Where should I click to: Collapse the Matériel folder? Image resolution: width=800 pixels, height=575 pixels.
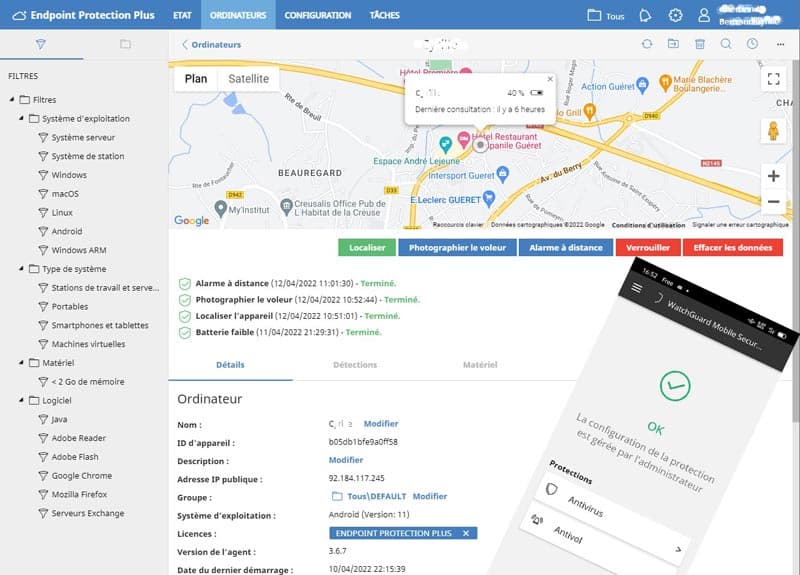tap(21, 363)
